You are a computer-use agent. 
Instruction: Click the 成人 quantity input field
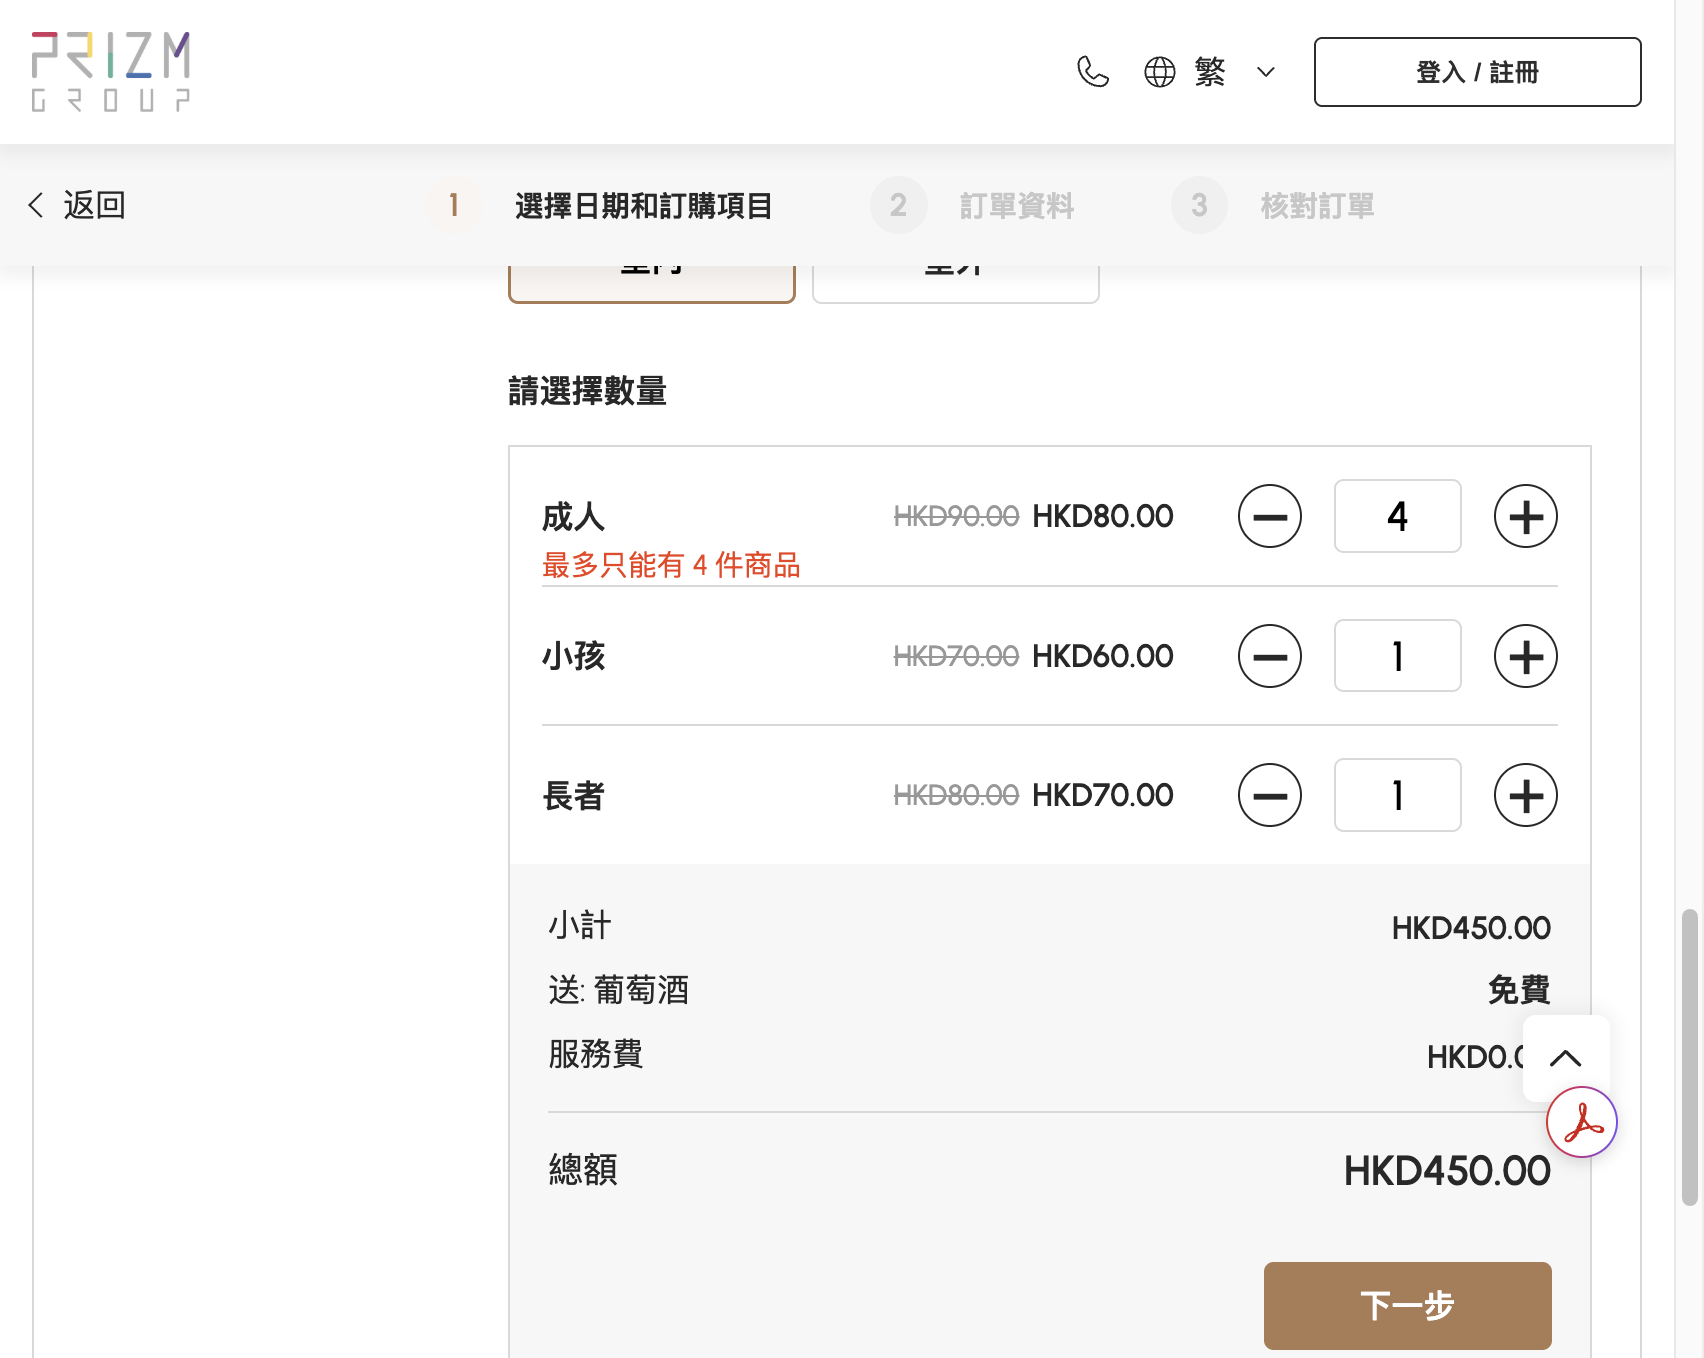pyautogui.click(x=1397, y=516)
